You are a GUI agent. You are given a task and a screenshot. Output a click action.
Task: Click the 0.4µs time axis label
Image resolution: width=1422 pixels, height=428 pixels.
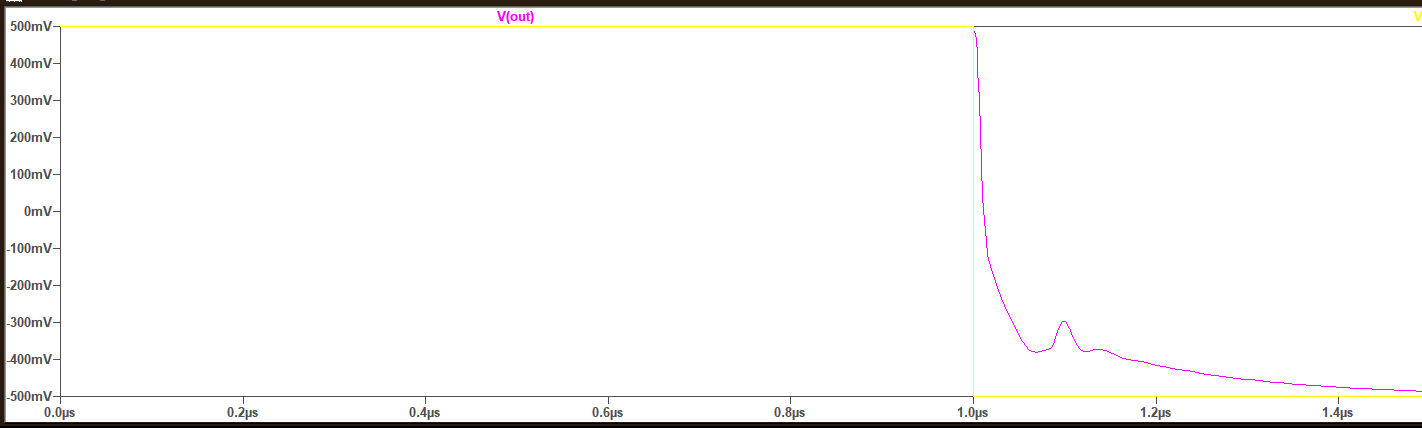point(425,413)
